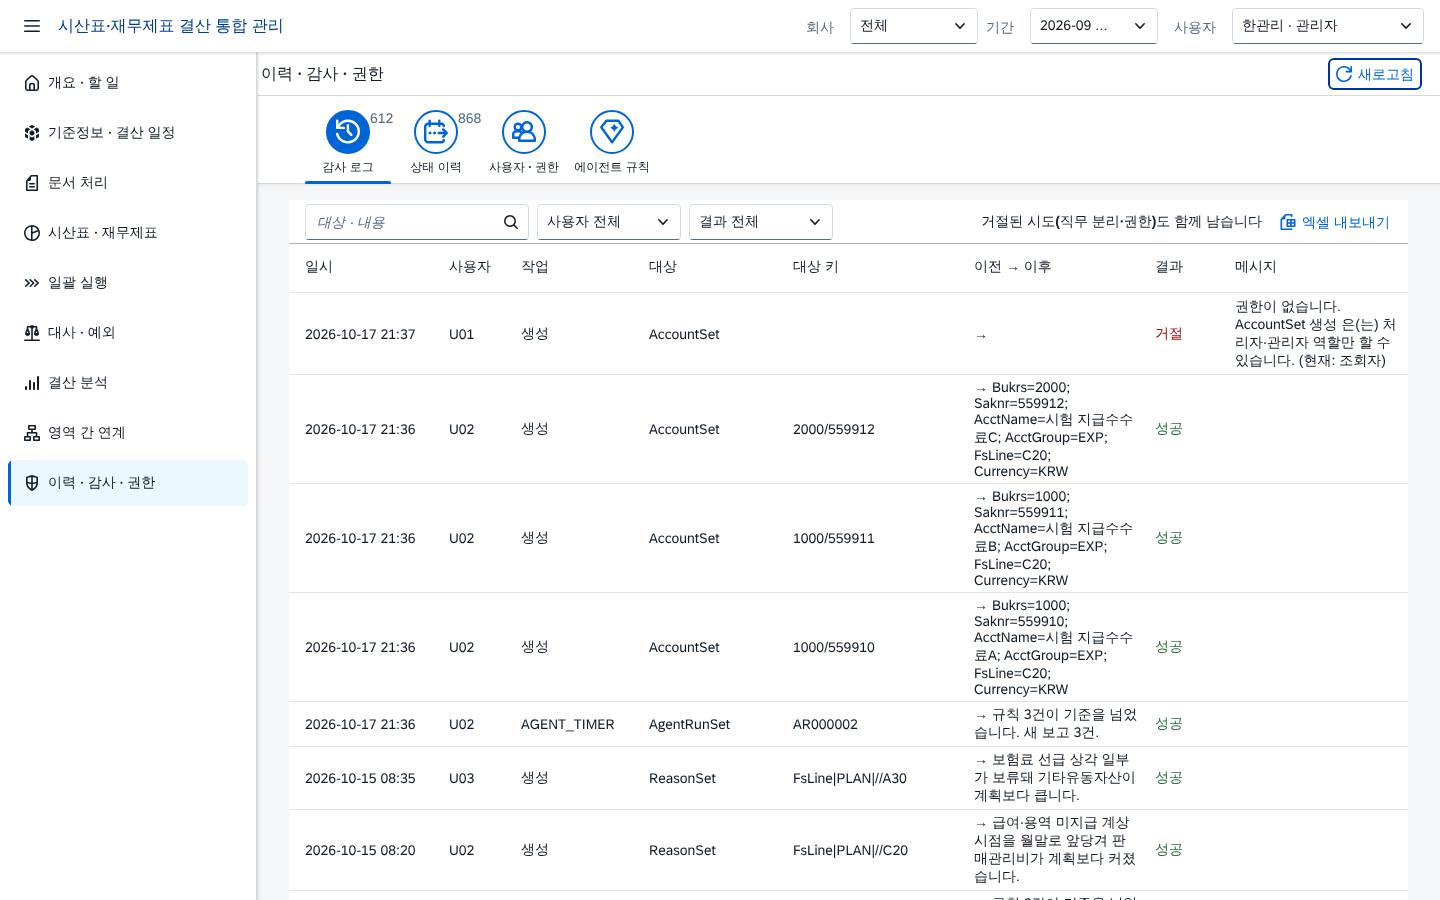This screenshot has width=1440, height=900.
Task: Click the 일시 column header
Action: [x=319, y=267]
